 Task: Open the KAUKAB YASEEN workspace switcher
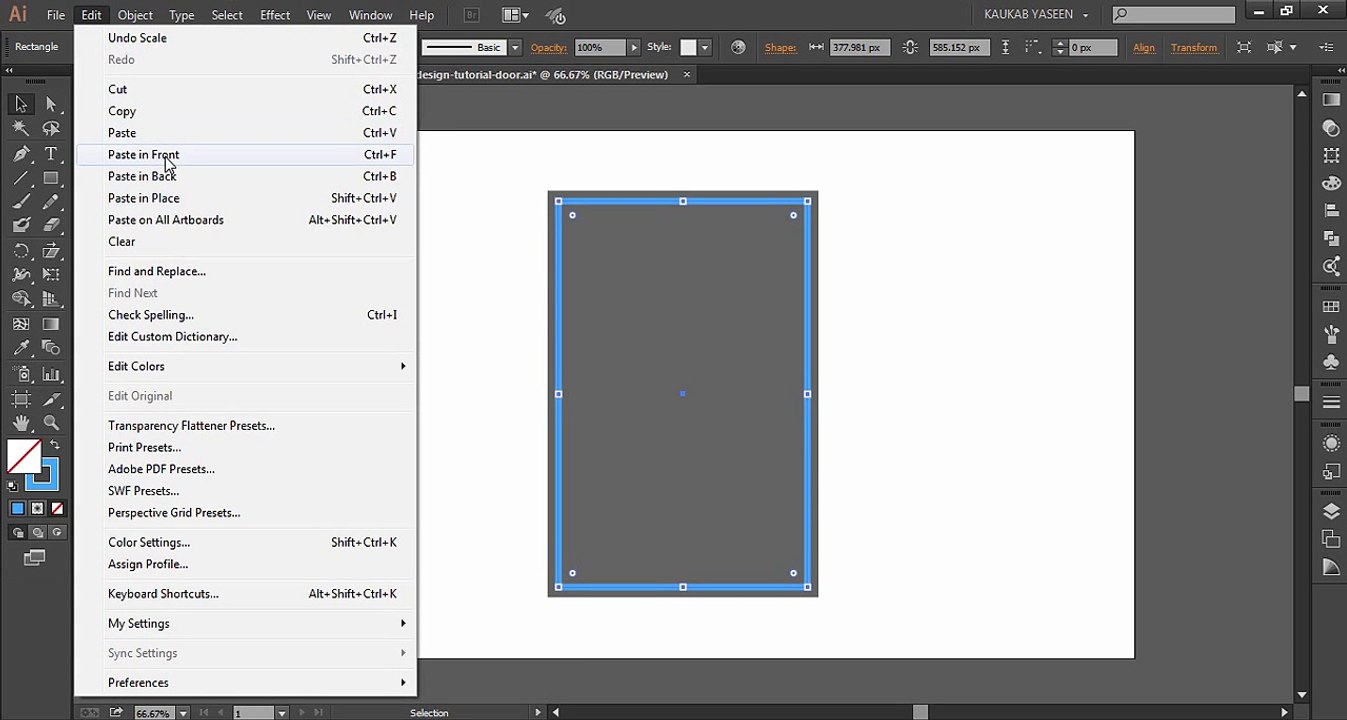coord(1036,15)
